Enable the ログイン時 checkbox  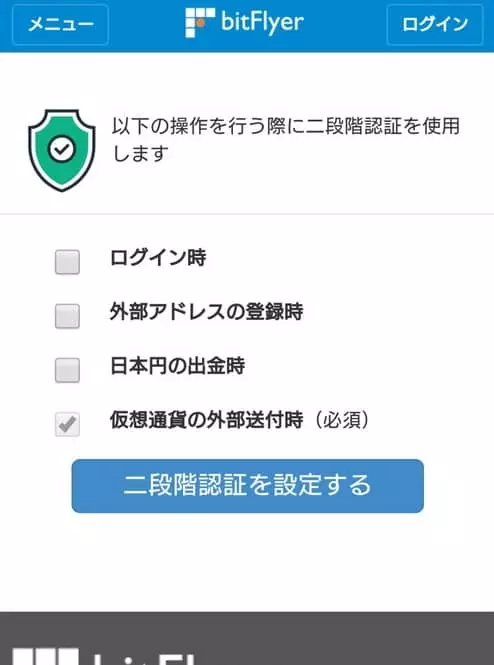67,262
